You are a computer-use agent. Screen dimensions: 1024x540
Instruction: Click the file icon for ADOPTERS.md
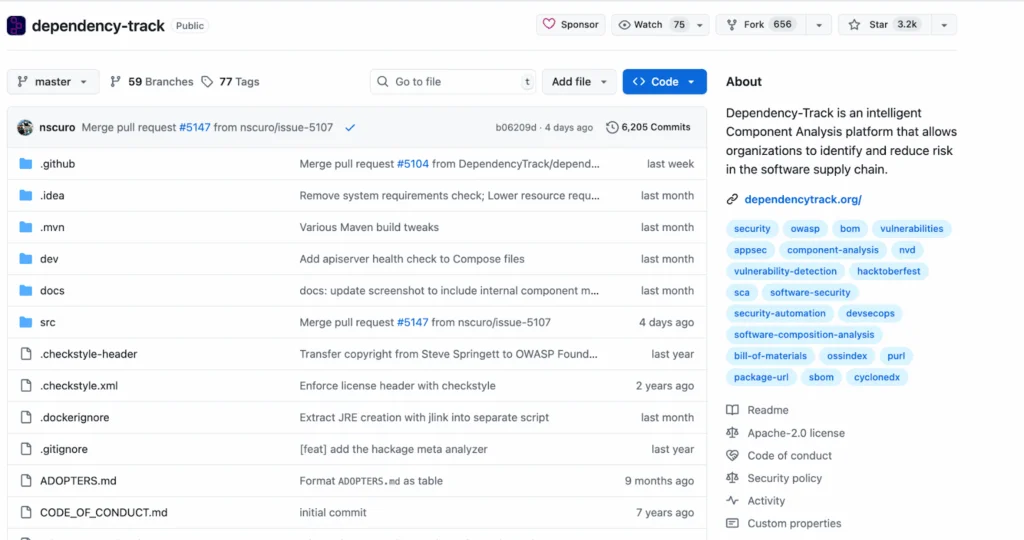[25, 481]
